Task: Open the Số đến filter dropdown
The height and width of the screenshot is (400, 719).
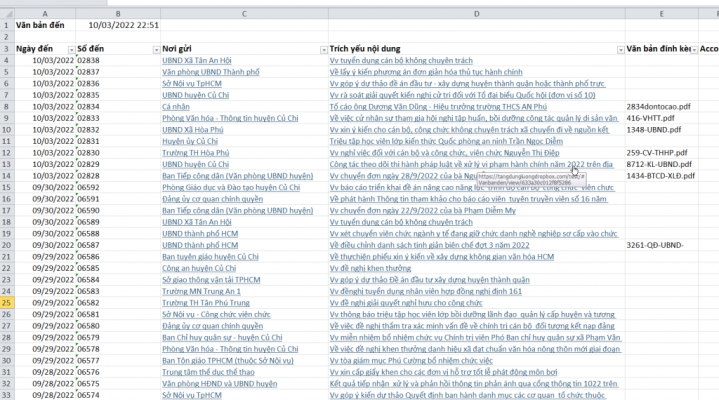Action: 156,50
